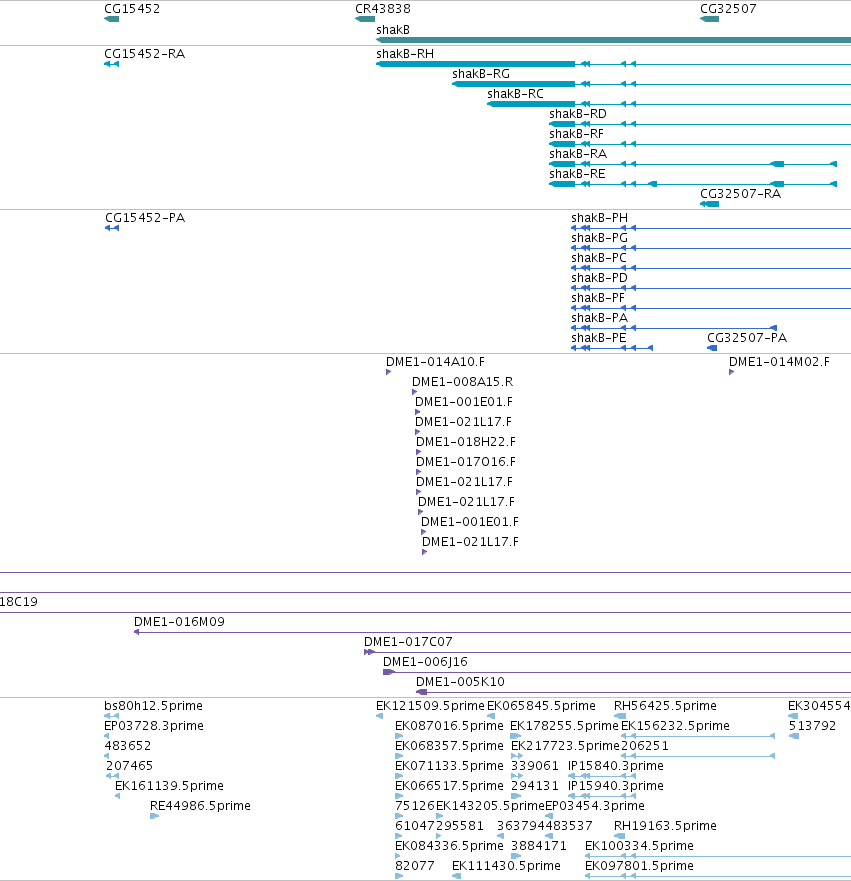851x881 pixels.
Task: Click the shakB-RE transcript label
Action: coord(577,174)
